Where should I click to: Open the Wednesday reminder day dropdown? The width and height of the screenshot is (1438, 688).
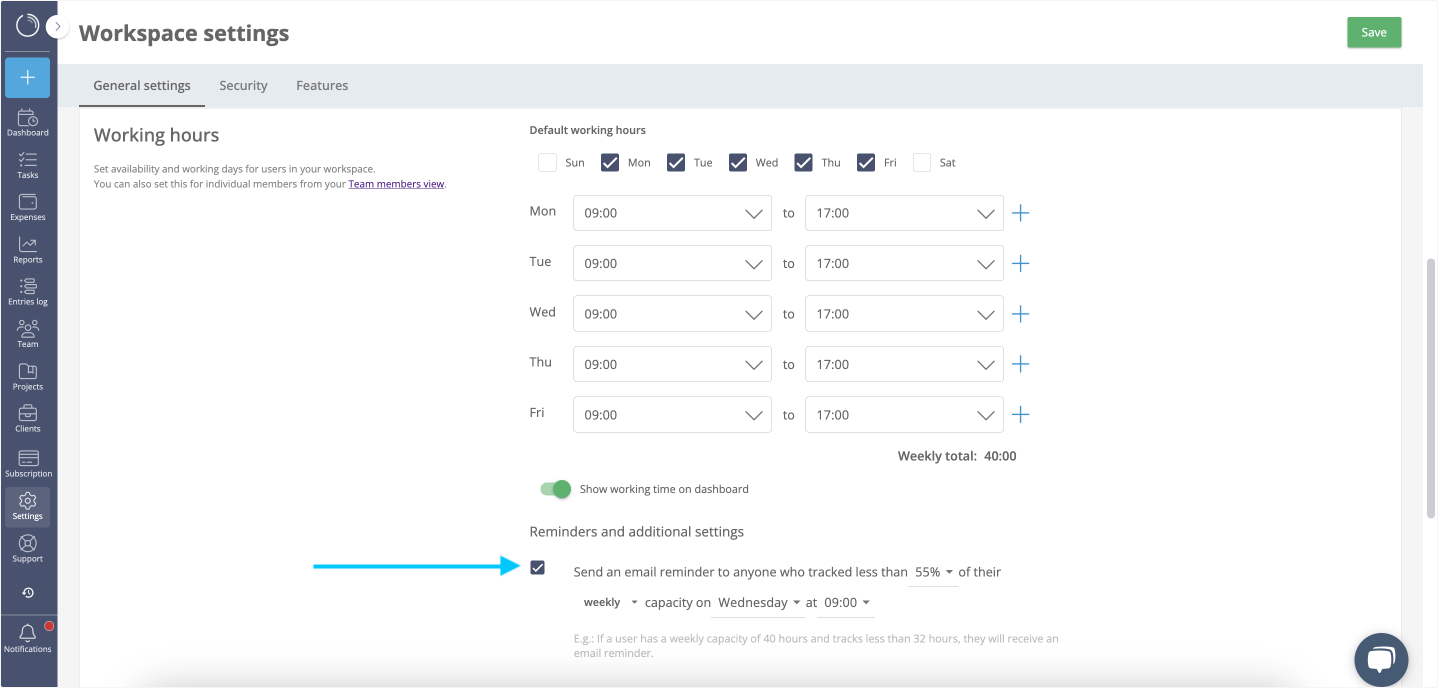[758, 602]
